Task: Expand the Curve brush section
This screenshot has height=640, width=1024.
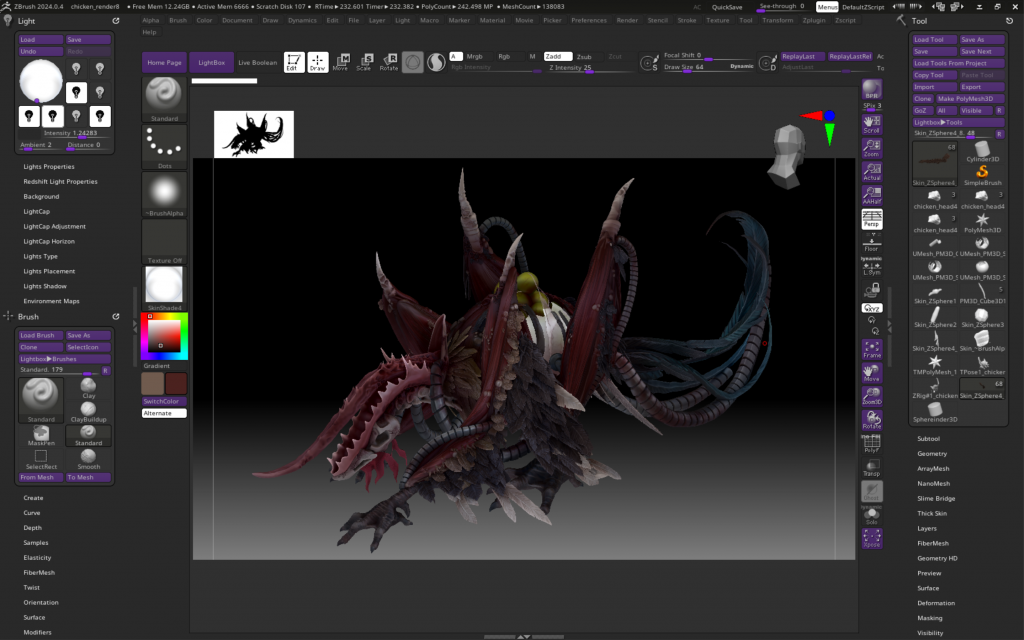Action: 32,513
